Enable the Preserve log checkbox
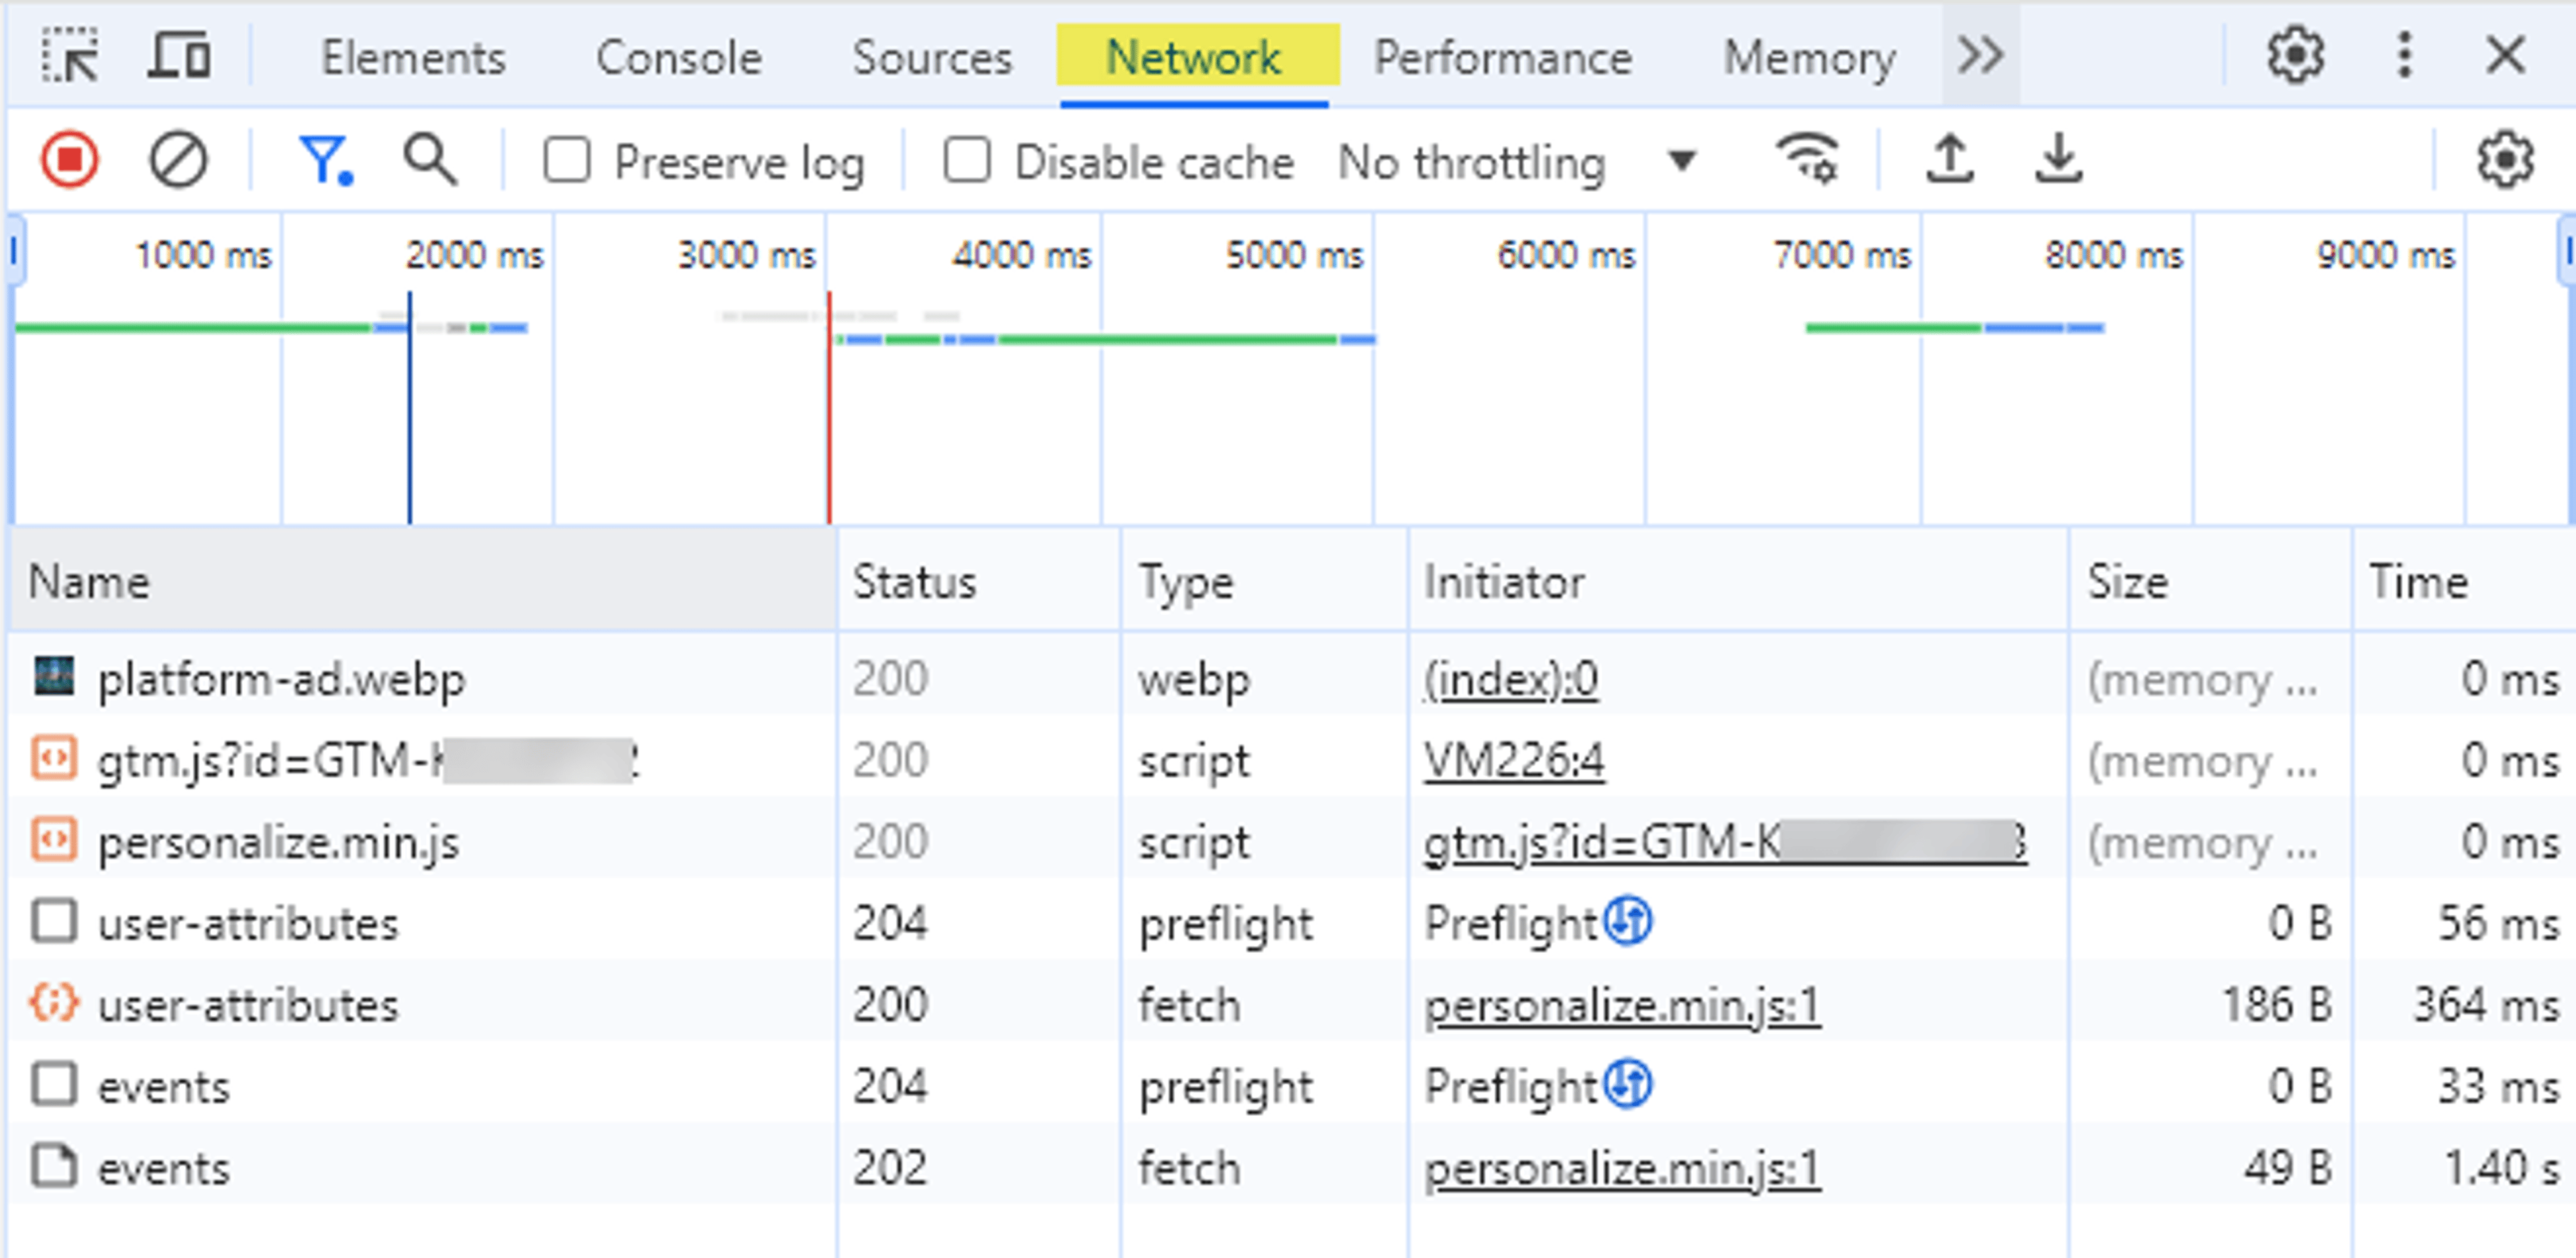This screenshot has width=2576, height=1258. 567,160
